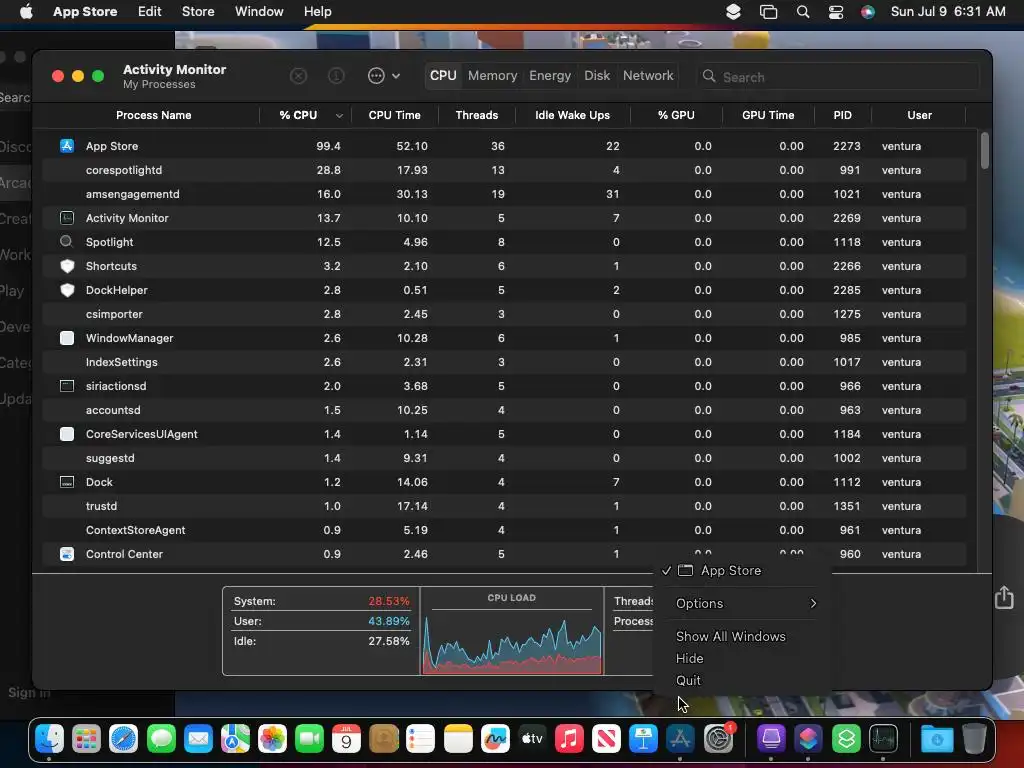
Task: Select the trustd process row
Action: point(504,506)
